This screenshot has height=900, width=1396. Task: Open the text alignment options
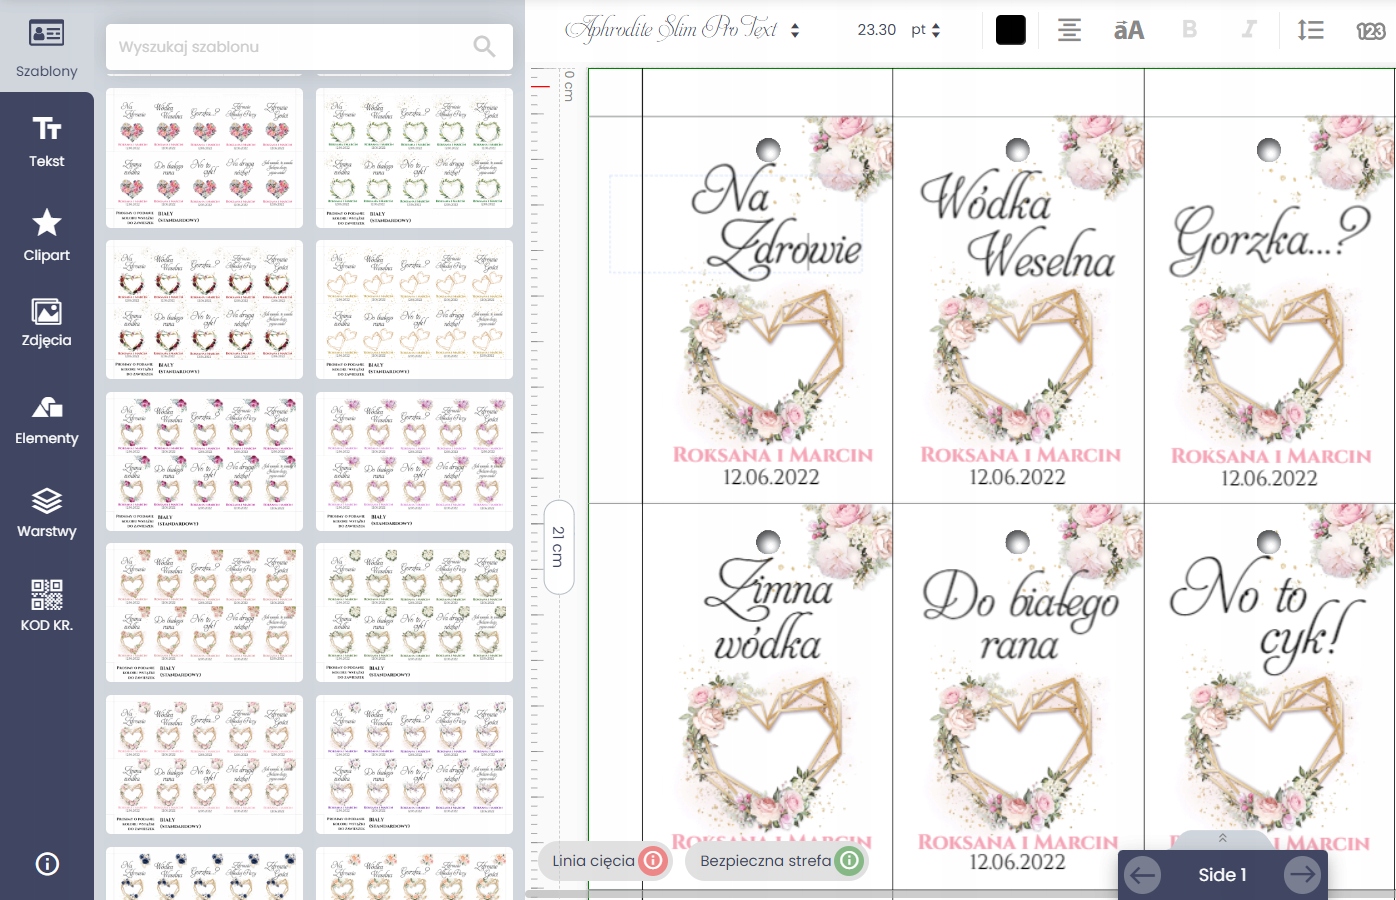[1069, 30]
